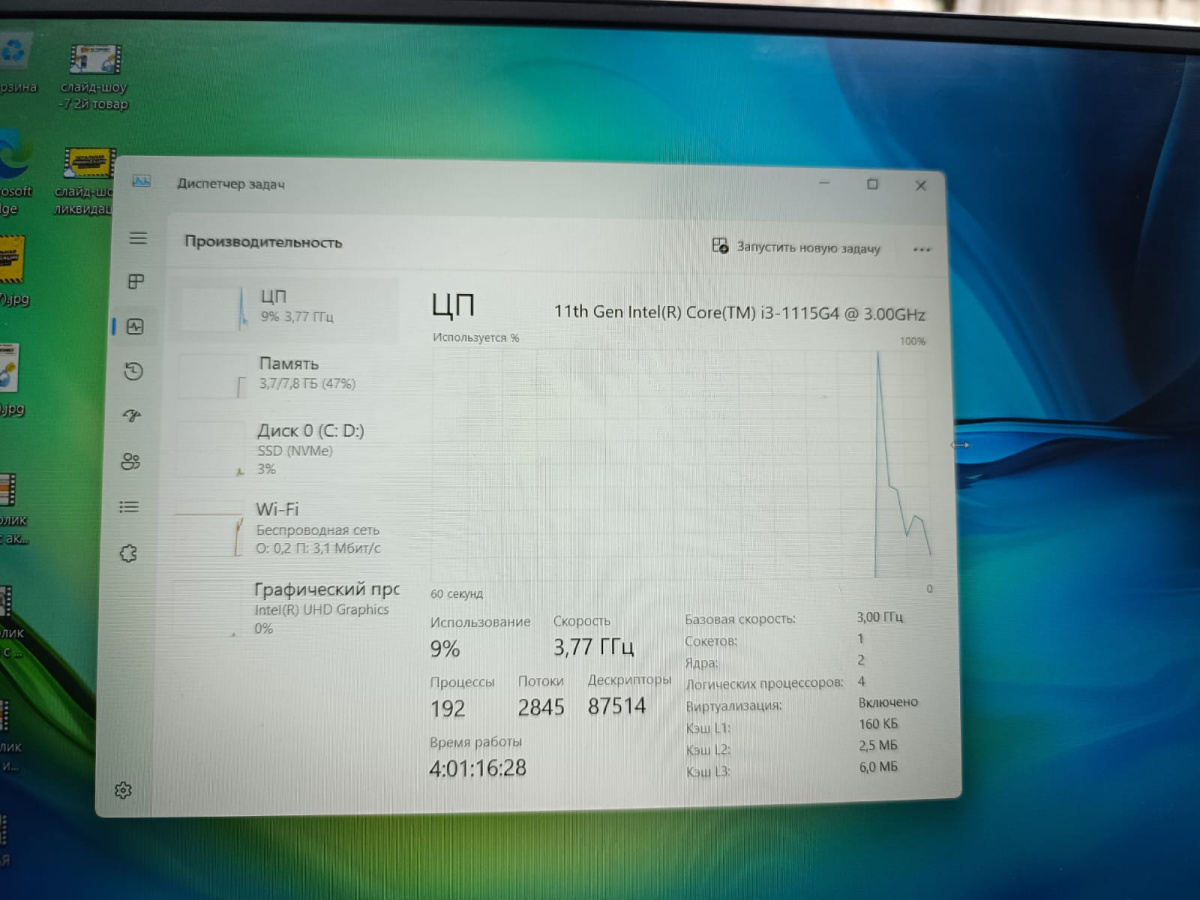Select the Performance page icon in sidebar
1200x900 pixels.
point(135,327)
